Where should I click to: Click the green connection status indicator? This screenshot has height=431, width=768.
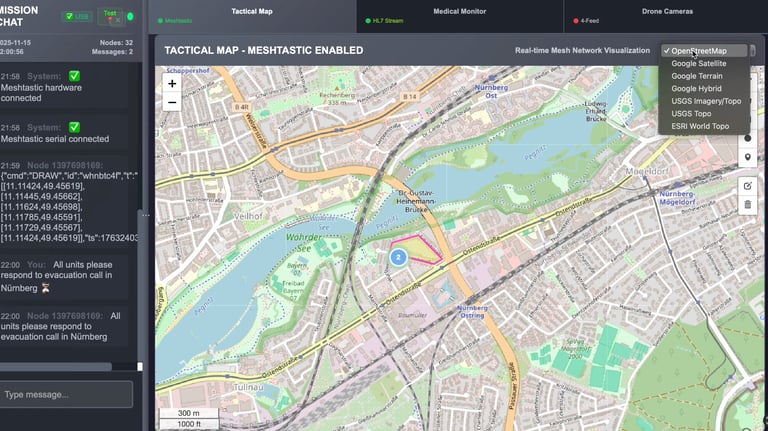(x=130, y=16)
